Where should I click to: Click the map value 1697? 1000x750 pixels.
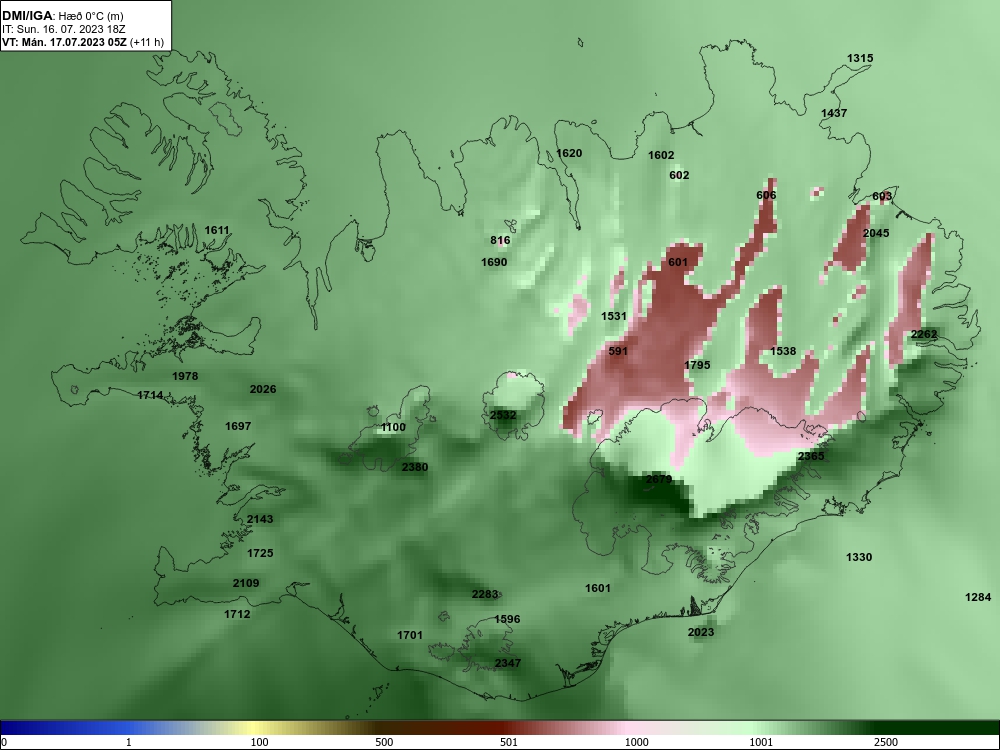pos(238,426)
